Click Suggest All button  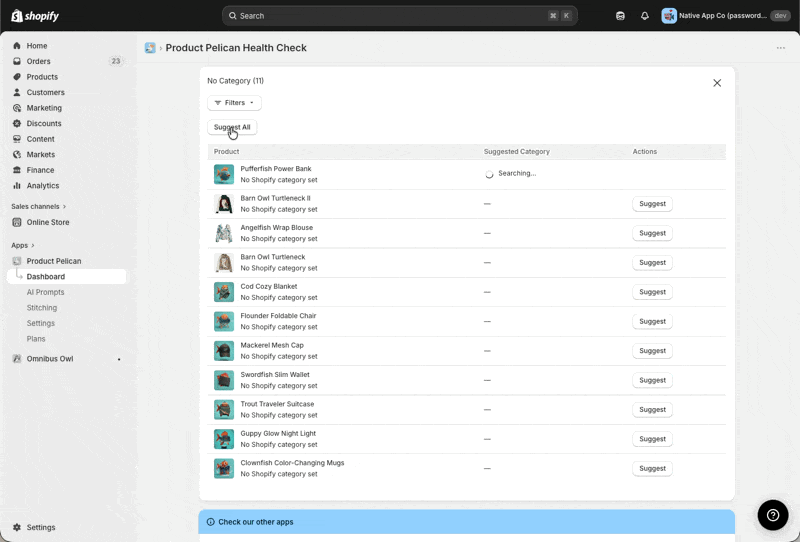[x=232, y=127]
